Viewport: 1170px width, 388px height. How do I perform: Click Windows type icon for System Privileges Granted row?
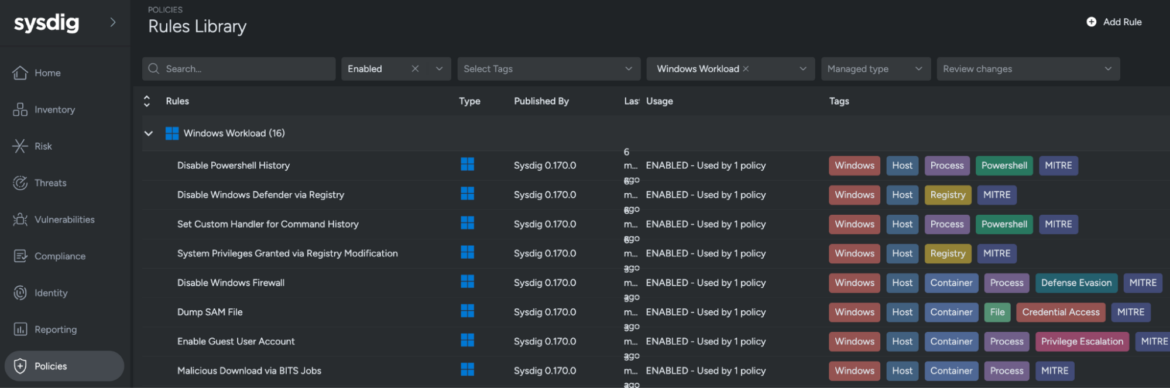point(467,252)
